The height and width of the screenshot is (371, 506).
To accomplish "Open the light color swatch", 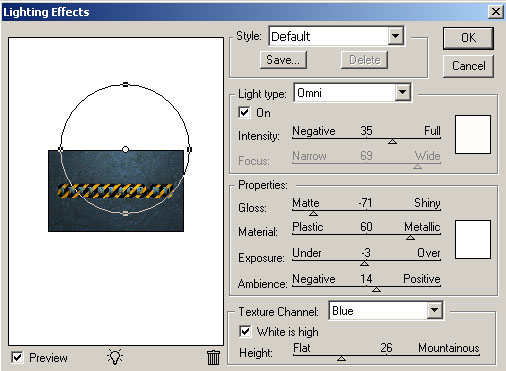I will coord(473,134).
